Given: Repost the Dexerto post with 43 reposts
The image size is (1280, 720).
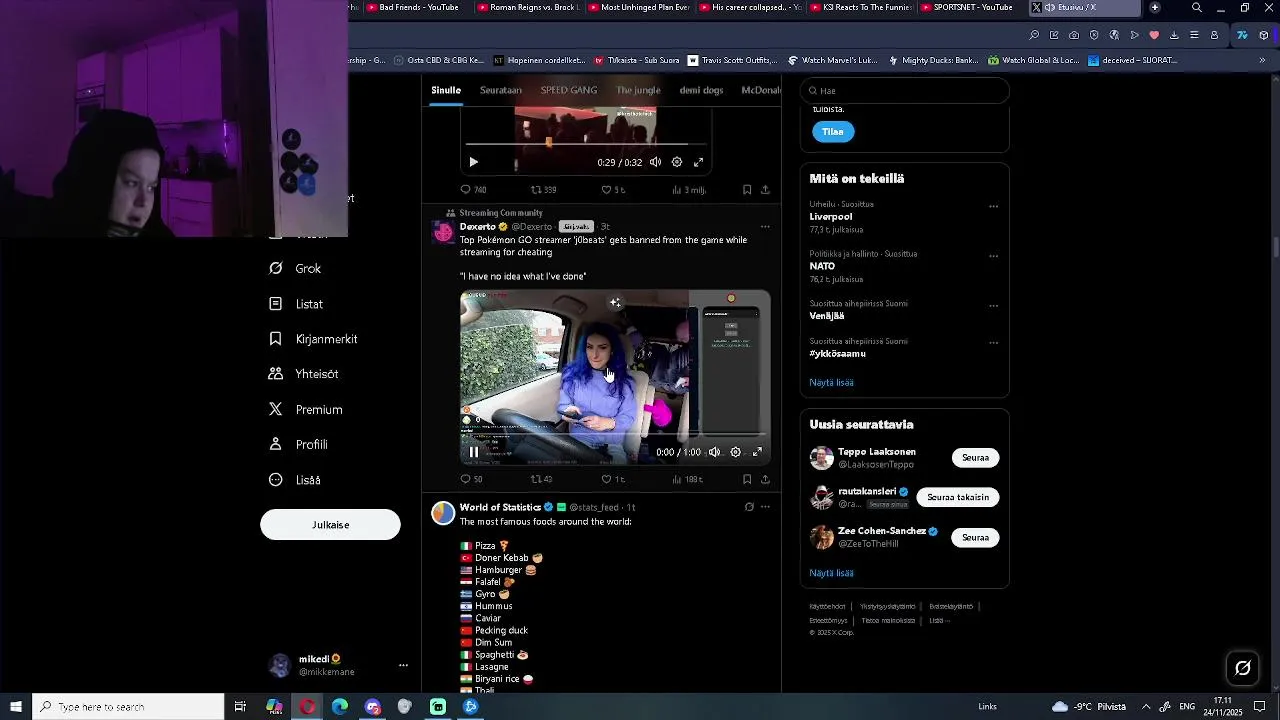Looking at the screenshot, I should [x=541, y=479].
